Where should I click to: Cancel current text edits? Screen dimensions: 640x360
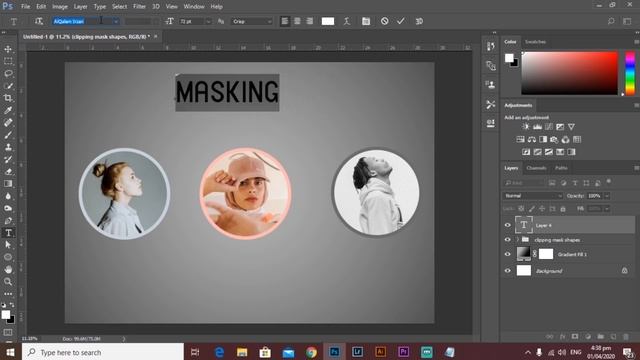point(384,21)
